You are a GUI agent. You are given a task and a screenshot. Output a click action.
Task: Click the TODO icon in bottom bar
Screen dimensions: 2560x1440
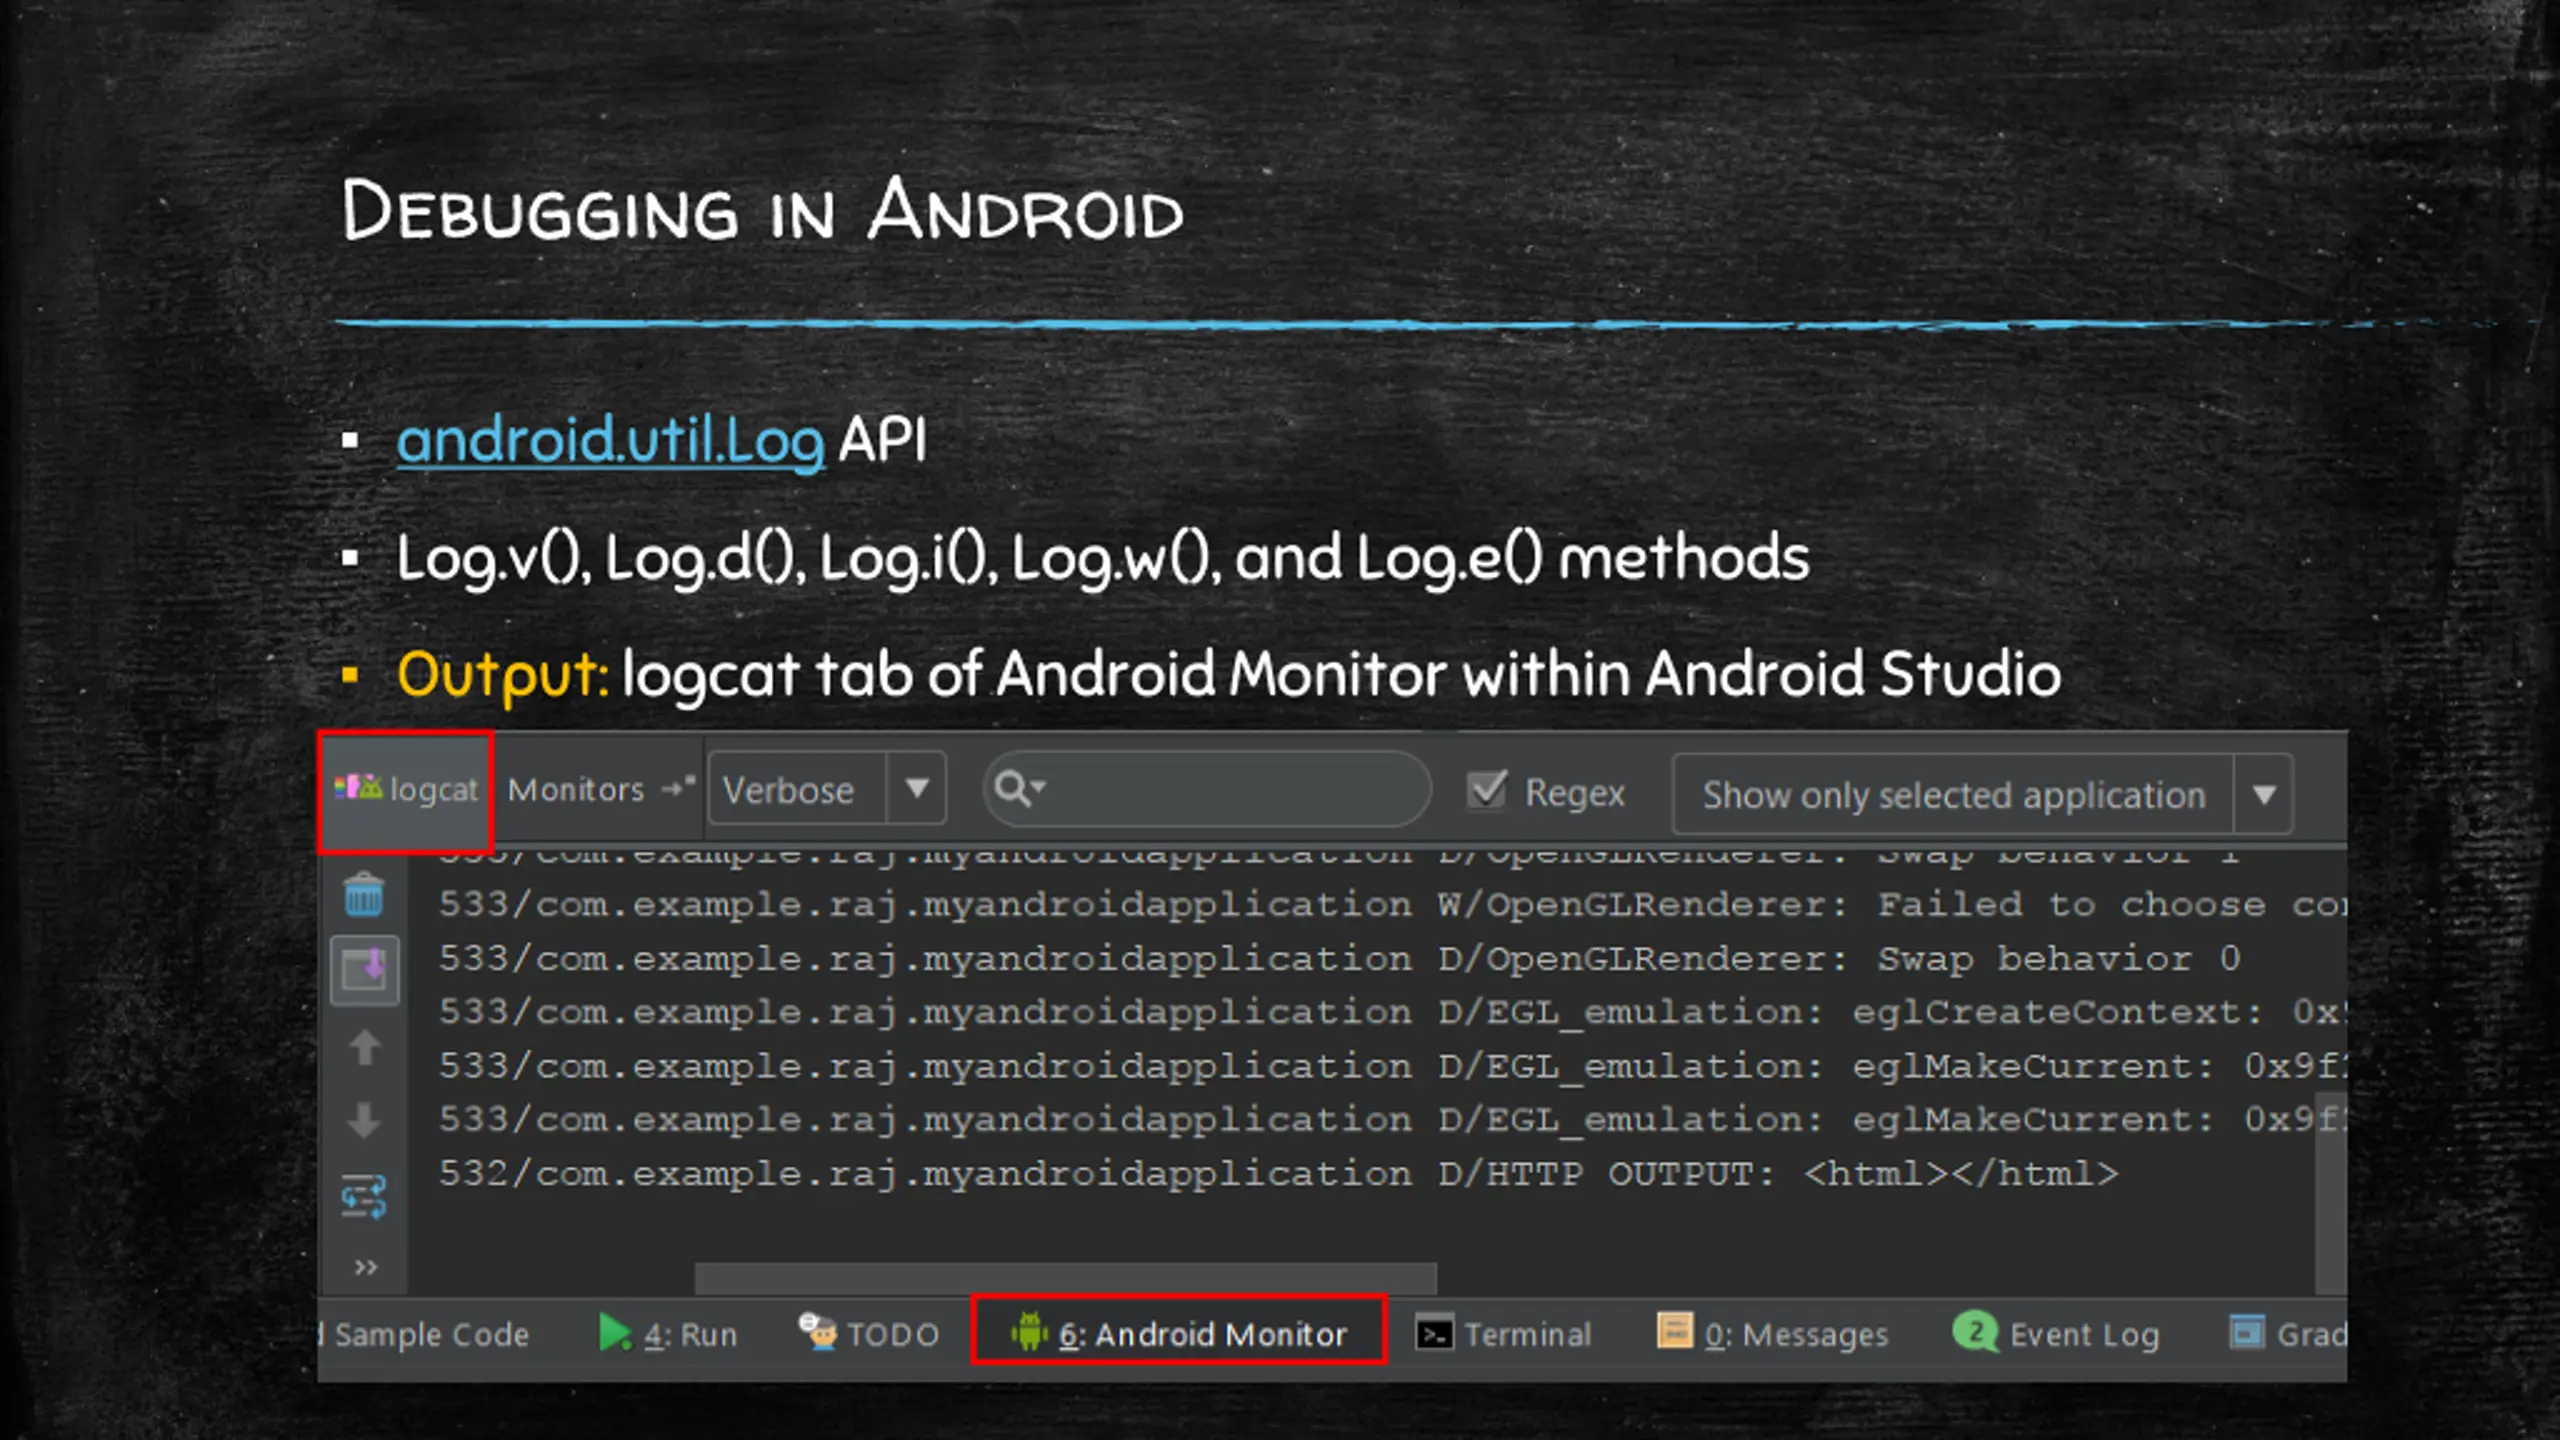click(x=817, y=1332)
